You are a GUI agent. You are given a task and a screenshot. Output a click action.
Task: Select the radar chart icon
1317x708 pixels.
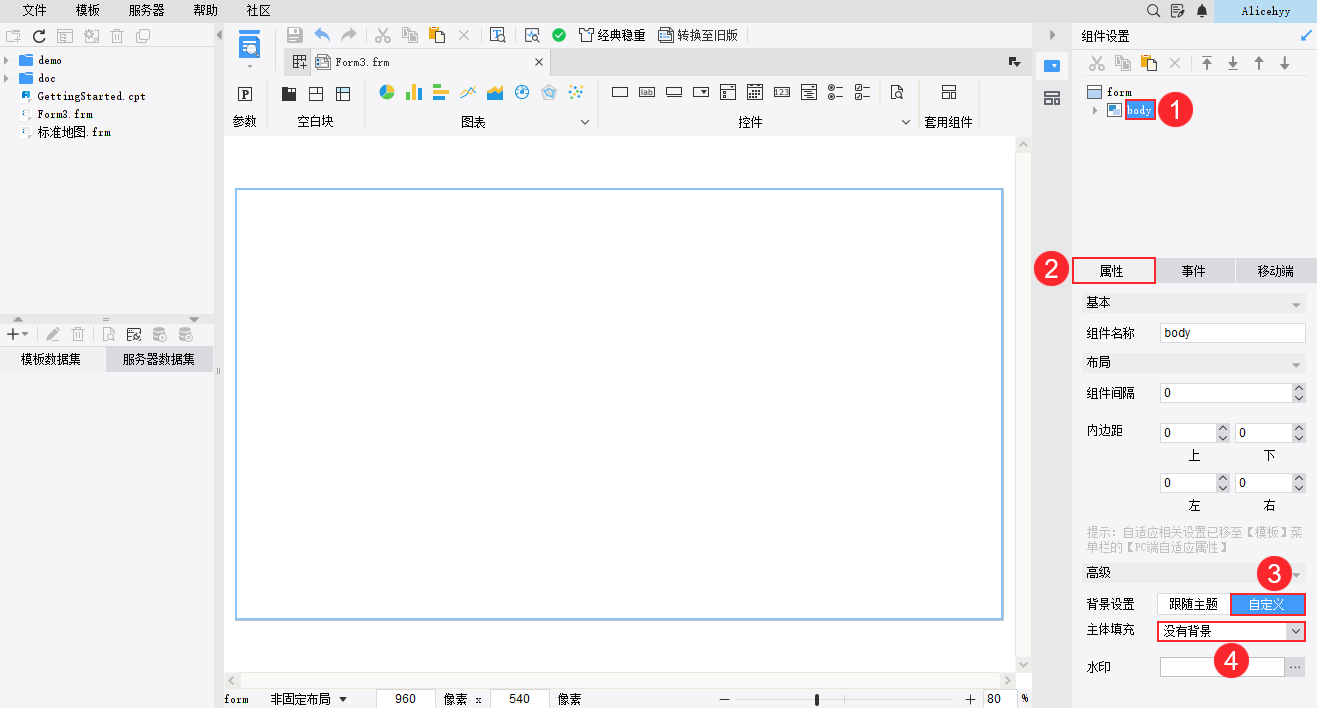coord(548,92)
